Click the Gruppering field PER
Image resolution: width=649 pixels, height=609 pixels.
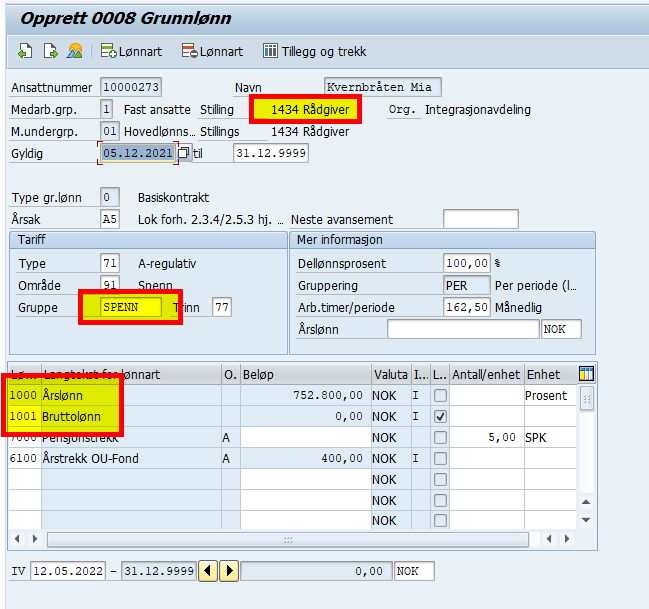coord(466,285)
